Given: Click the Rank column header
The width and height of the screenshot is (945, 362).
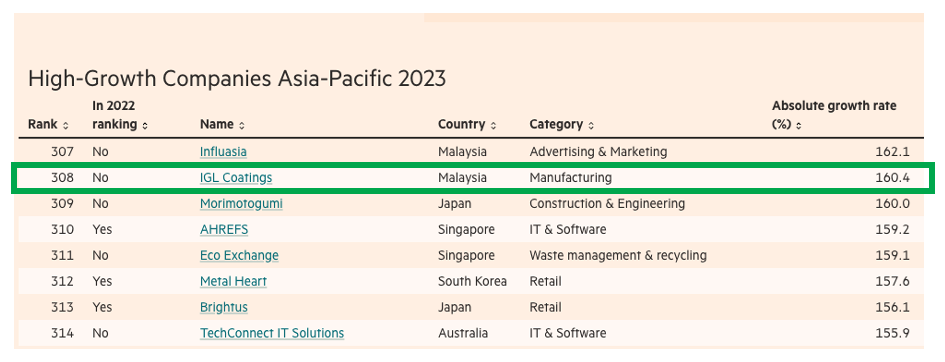Looking at the screenshot, I should tap(43, 125).
